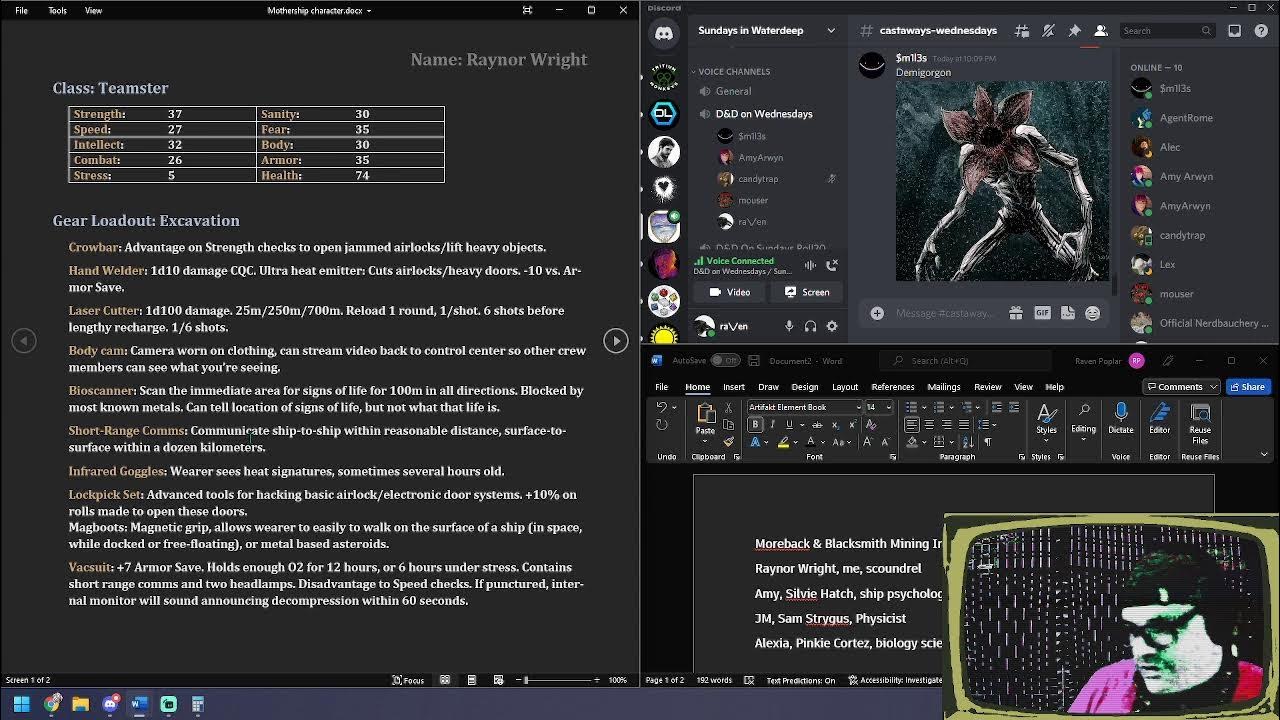Open Google Chrome from the taskbar
Viewport: 1280px width, 720px height.
52,705
